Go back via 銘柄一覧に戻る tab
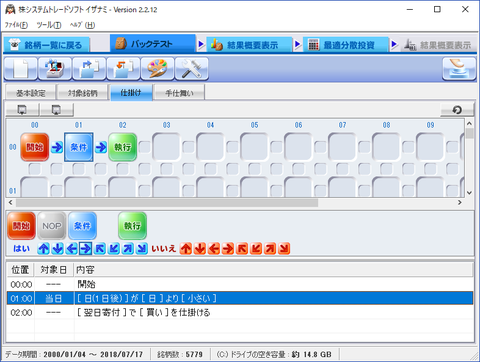 click(x=46, y=45)
